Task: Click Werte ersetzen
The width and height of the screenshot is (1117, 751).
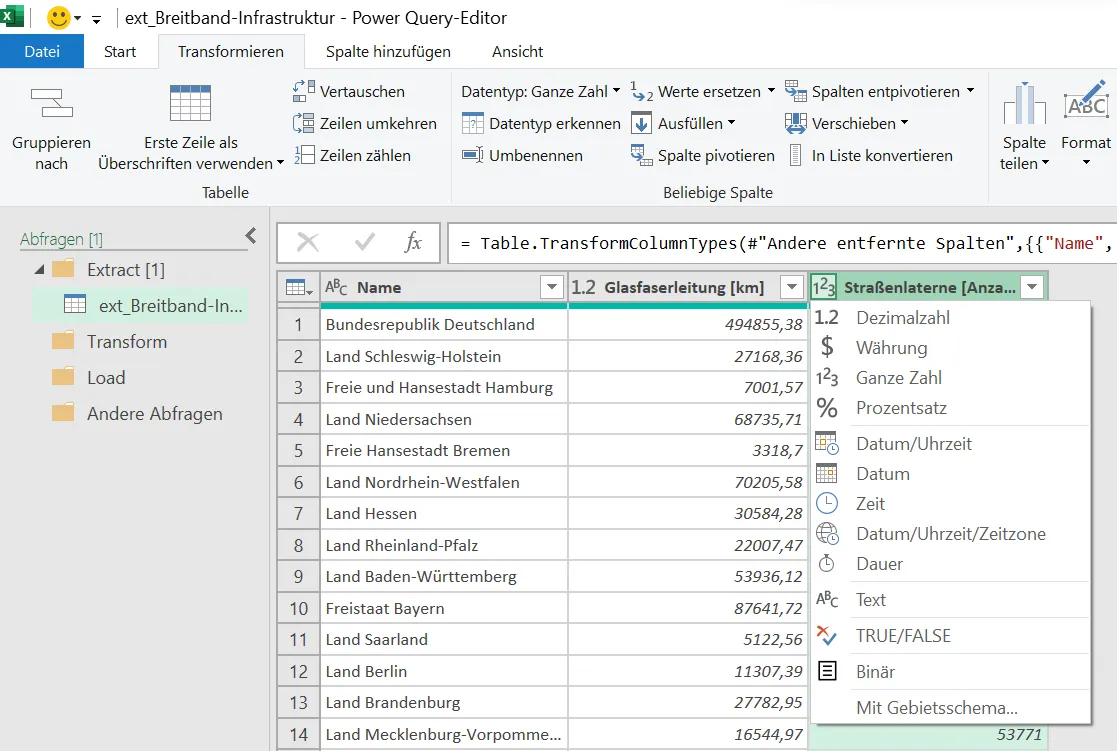Action: point(697,91)
